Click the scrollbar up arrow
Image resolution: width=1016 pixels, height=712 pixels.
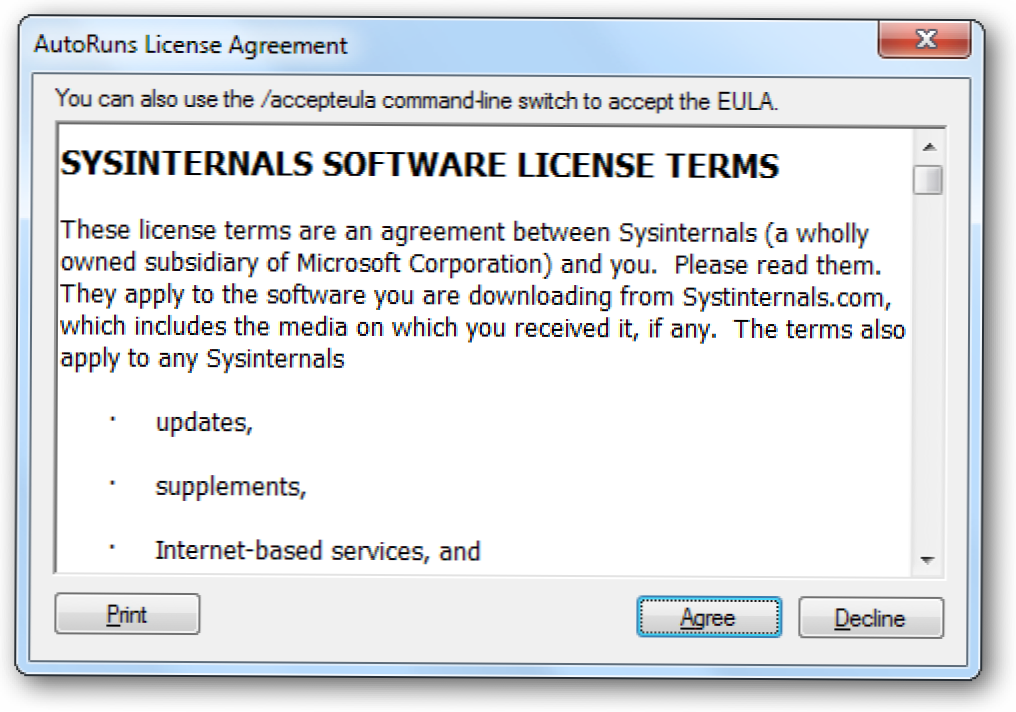coord(931,147)
